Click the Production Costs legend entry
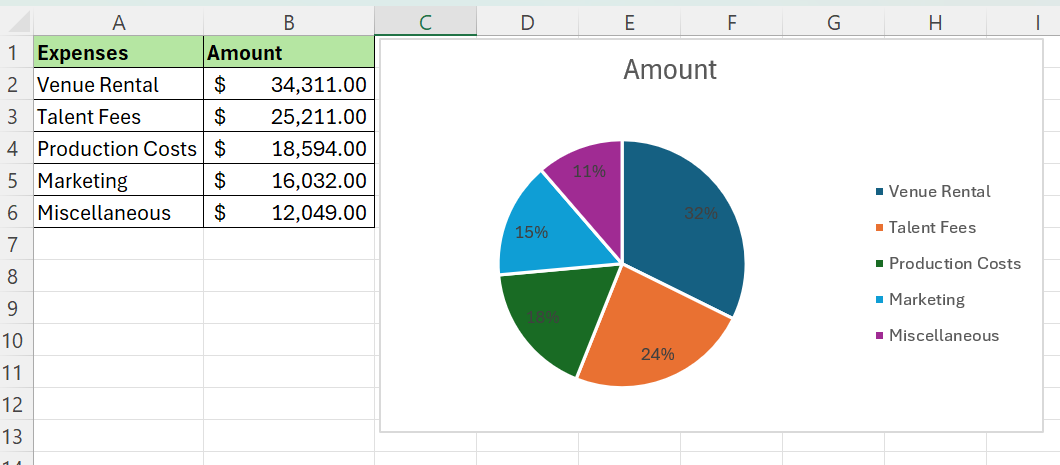This screenshot has height=465, width=1060. 954,263
